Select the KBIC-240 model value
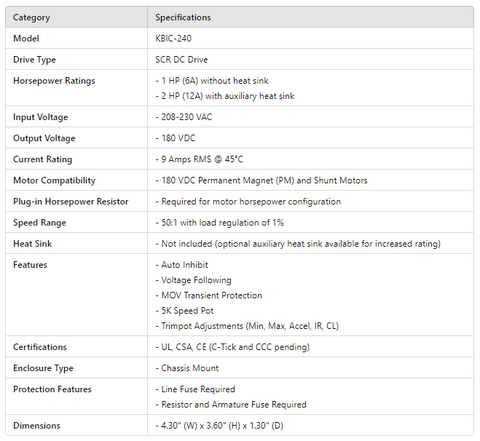The width and height of the screenshot is (480, 441). point(173,39)
